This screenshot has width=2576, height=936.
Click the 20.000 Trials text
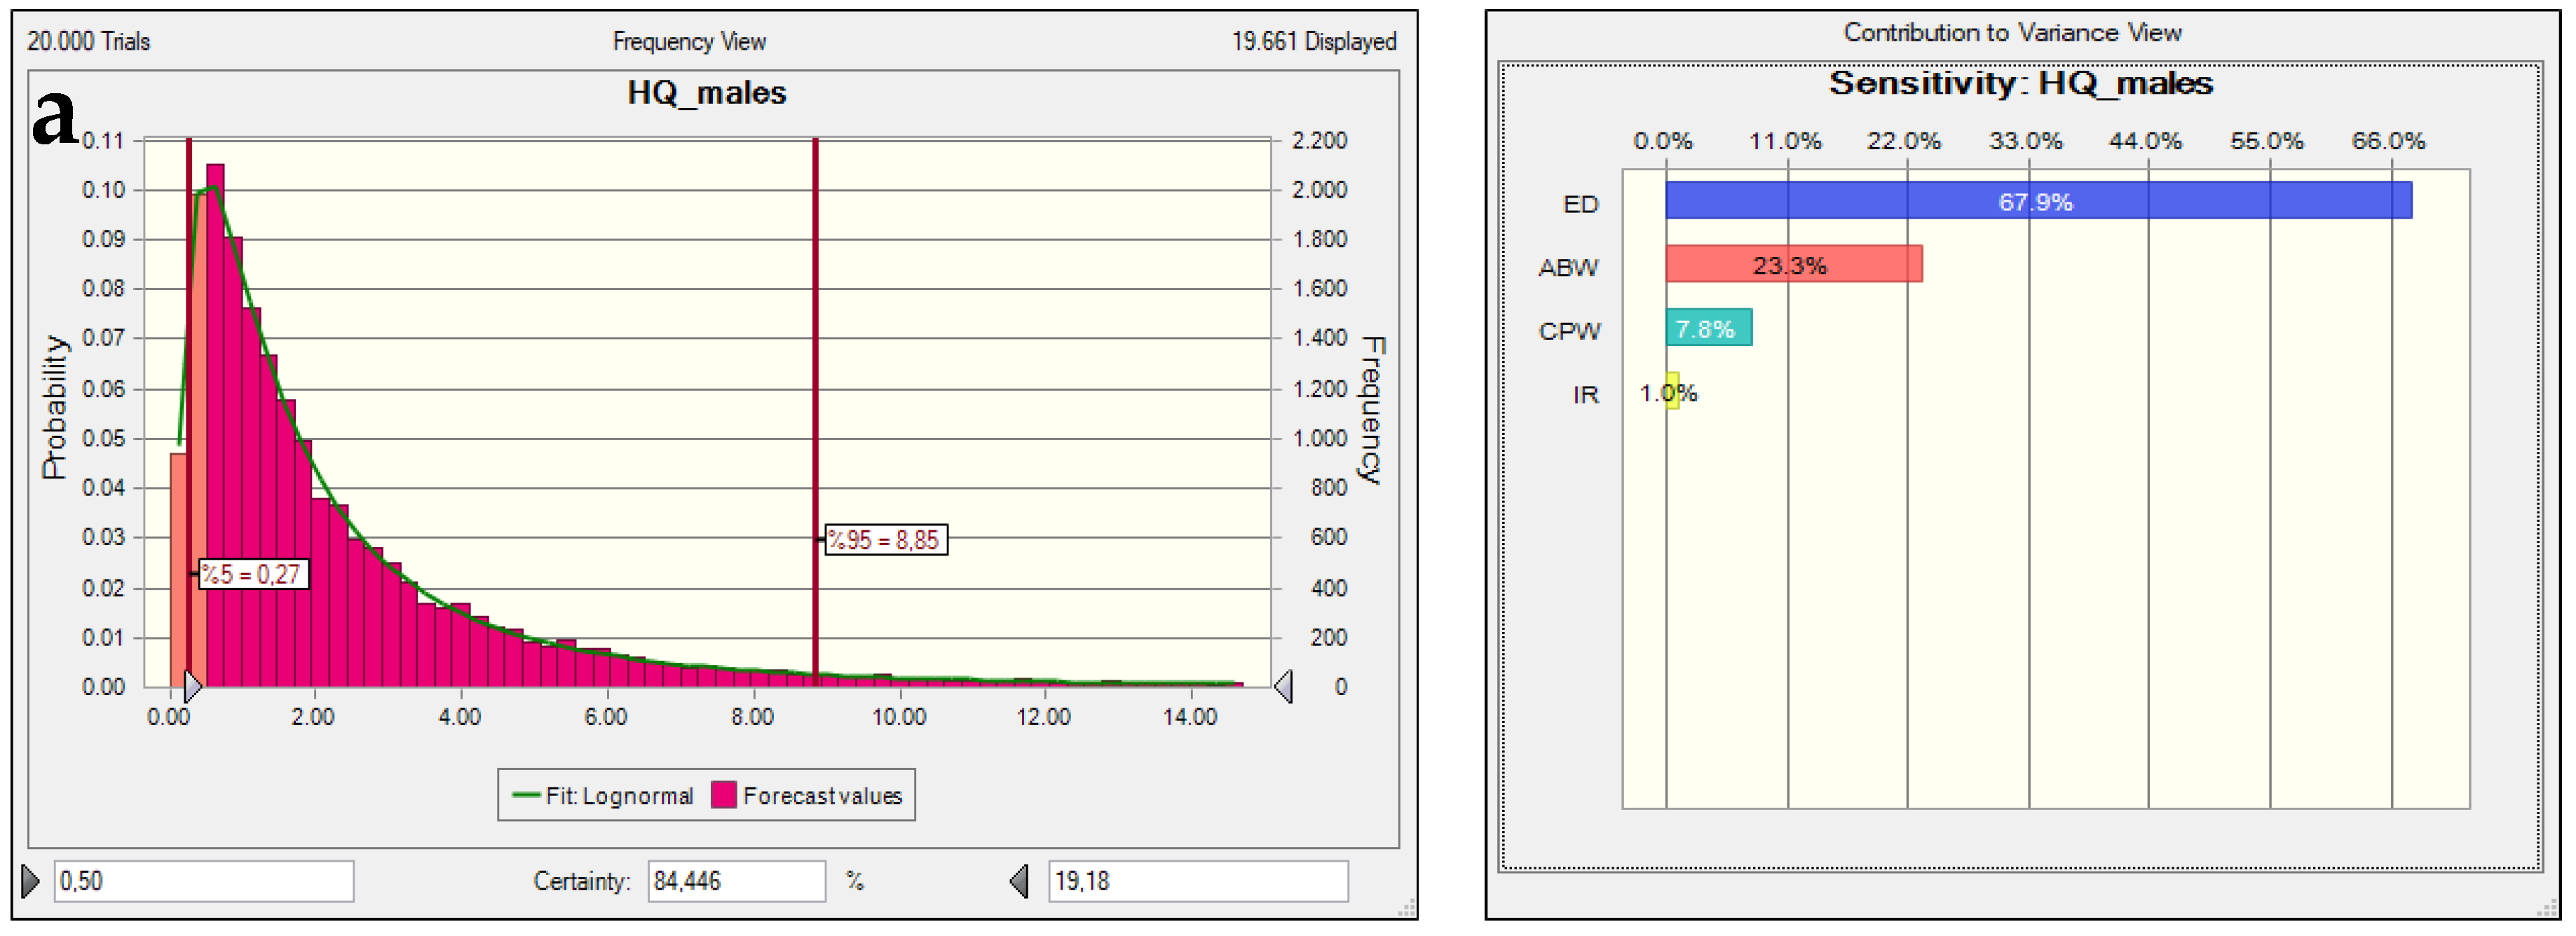pos(88,42)
